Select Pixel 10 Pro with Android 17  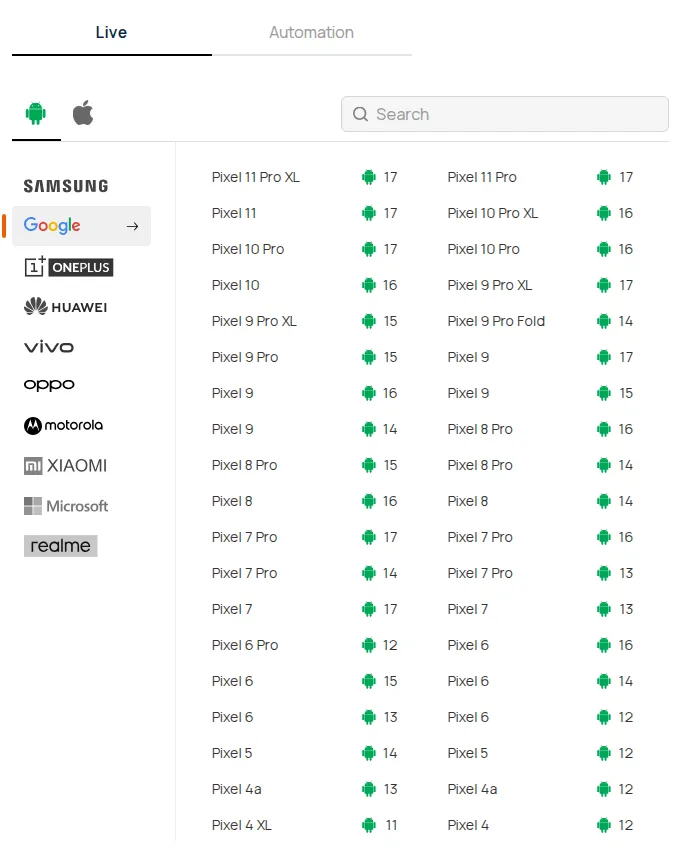[x=248, y=249]
